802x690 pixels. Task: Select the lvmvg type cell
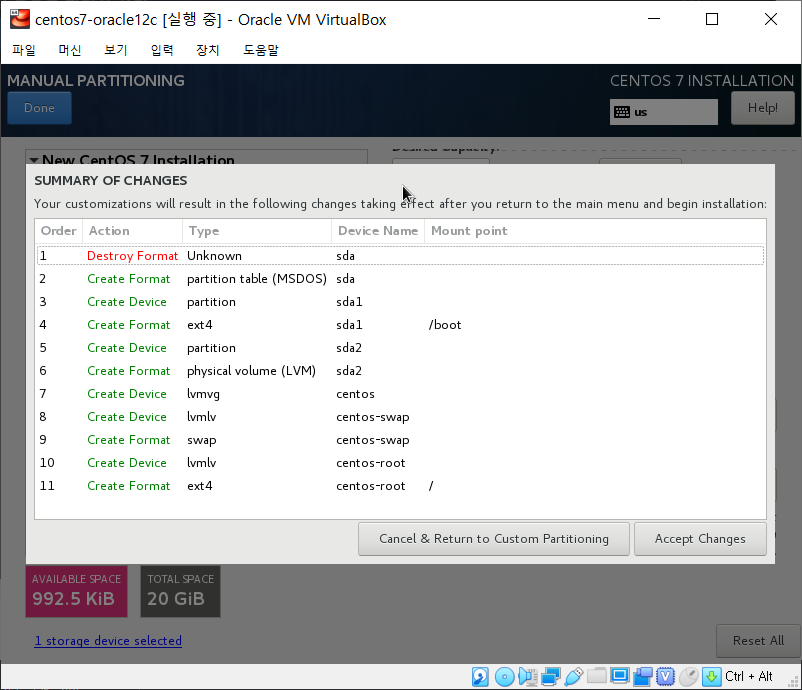[203, 394]
